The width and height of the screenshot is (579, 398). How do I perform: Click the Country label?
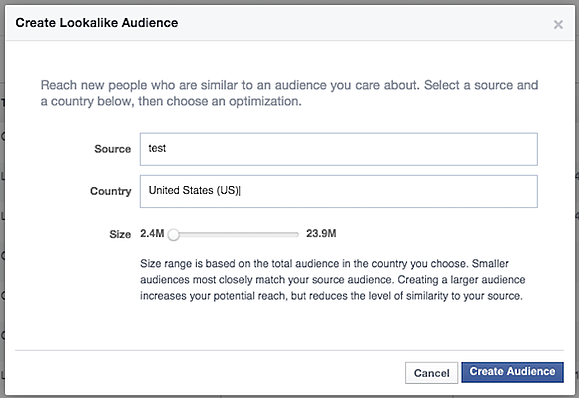[x=111, y=191]
